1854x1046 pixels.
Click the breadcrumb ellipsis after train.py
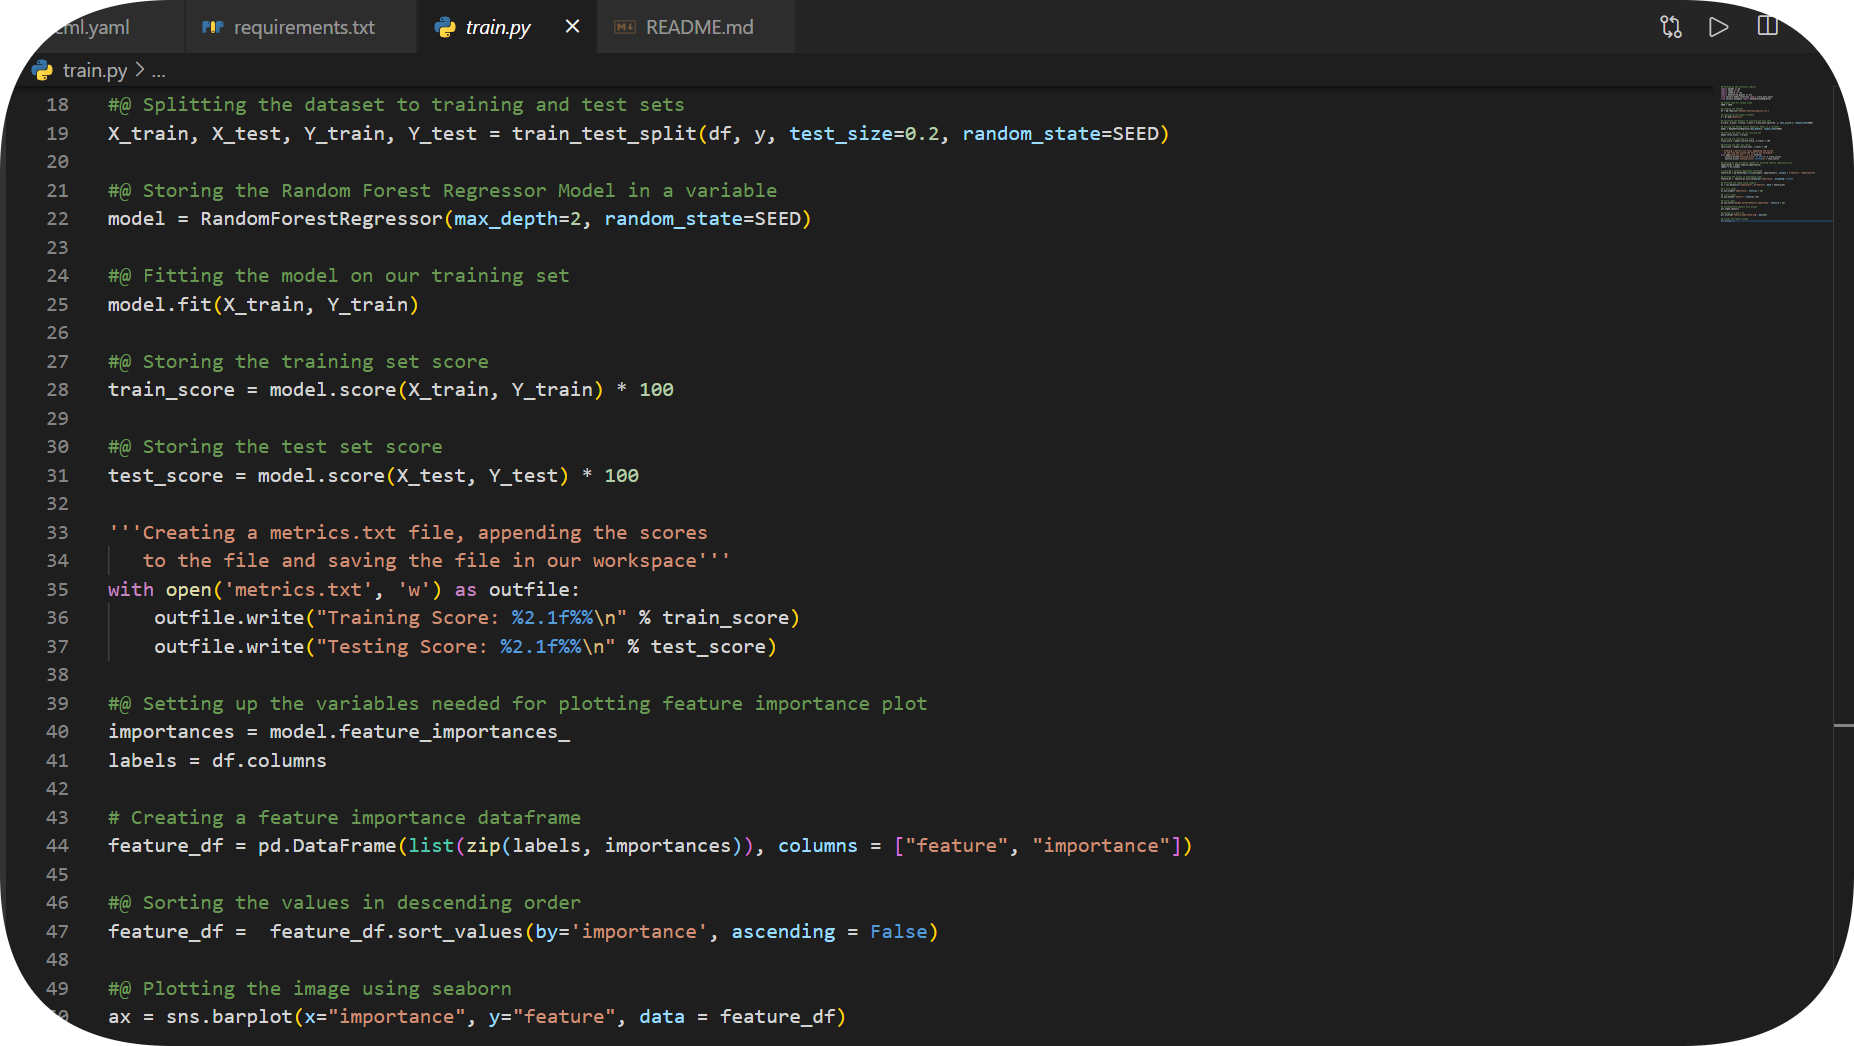click(x=159, y=70)
